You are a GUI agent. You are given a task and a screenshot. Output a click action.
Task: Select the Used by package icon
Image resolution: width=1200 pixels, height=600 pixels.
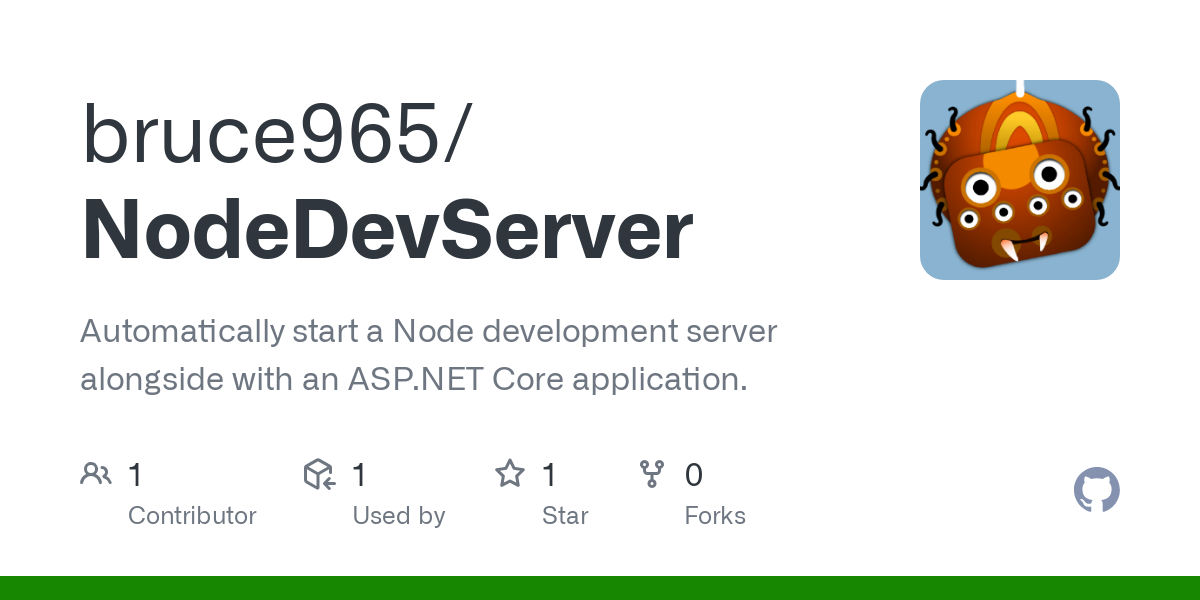[x=318, y=473]
